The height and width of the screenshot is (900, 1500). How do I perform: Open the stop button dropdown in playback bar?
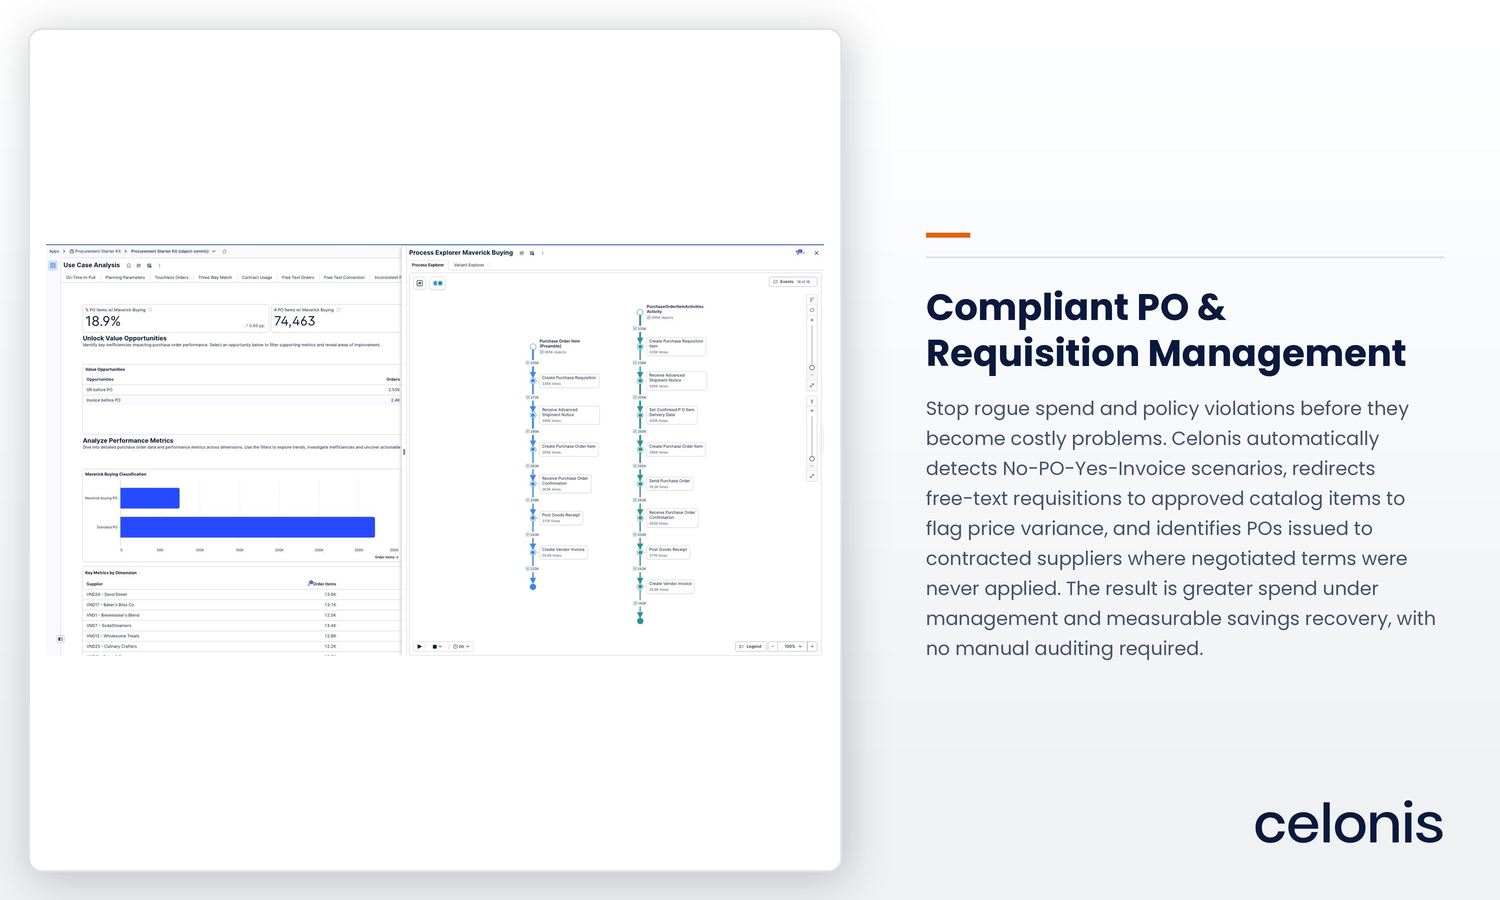pos(437,646)
